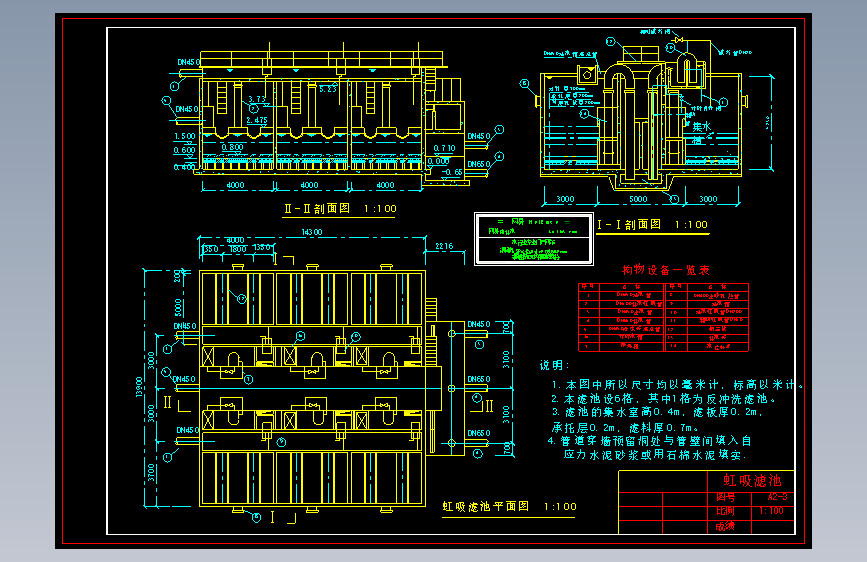
Task: Click the 5000 dimension under Ⅰ-Ⅰ section
Action: pyautogui.click(x=638, y=199)
